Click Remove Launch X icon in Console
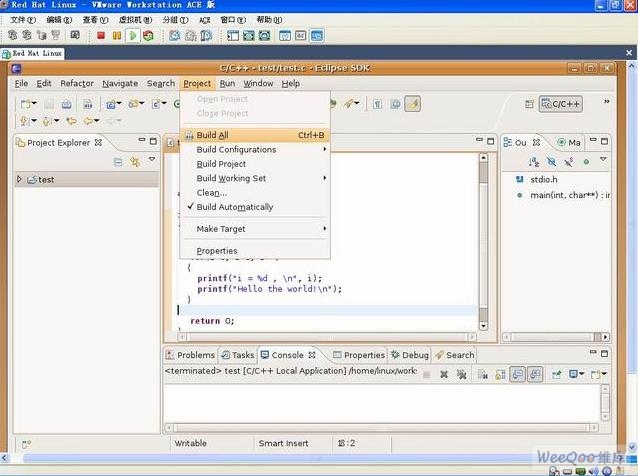This screenshot has width=638, height=476. click(444, 374)
